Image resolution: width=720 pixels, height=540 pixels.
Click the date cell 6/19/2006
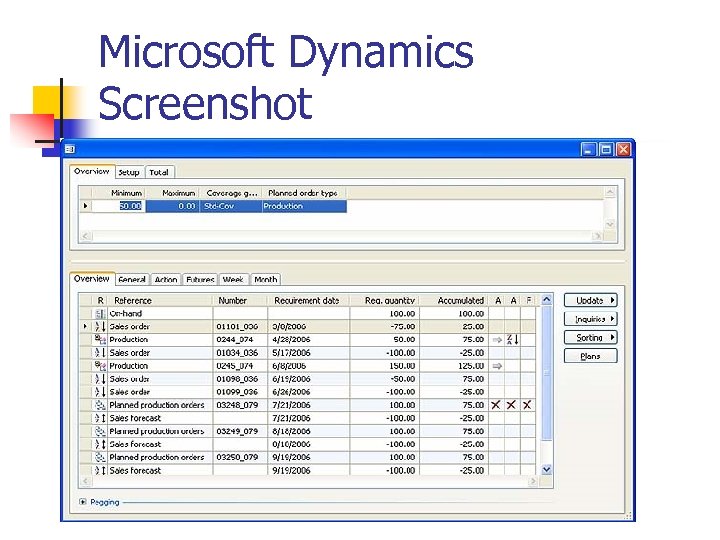coord(309,379)
